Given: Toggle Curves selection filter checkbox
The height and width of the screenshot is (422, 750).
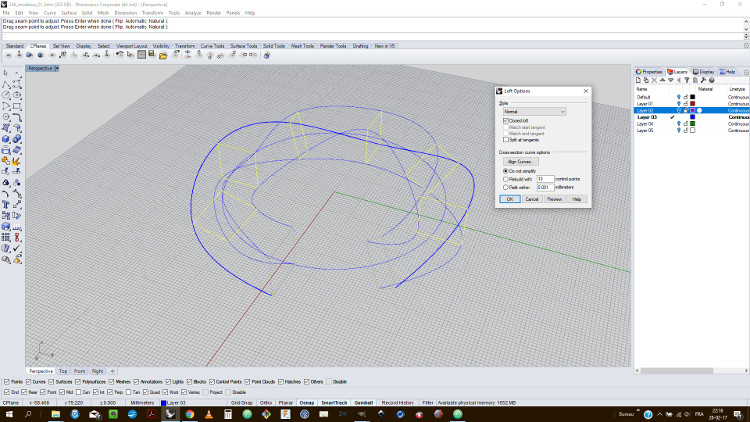Looking at the screenshot, I should (x=28, y=382).
